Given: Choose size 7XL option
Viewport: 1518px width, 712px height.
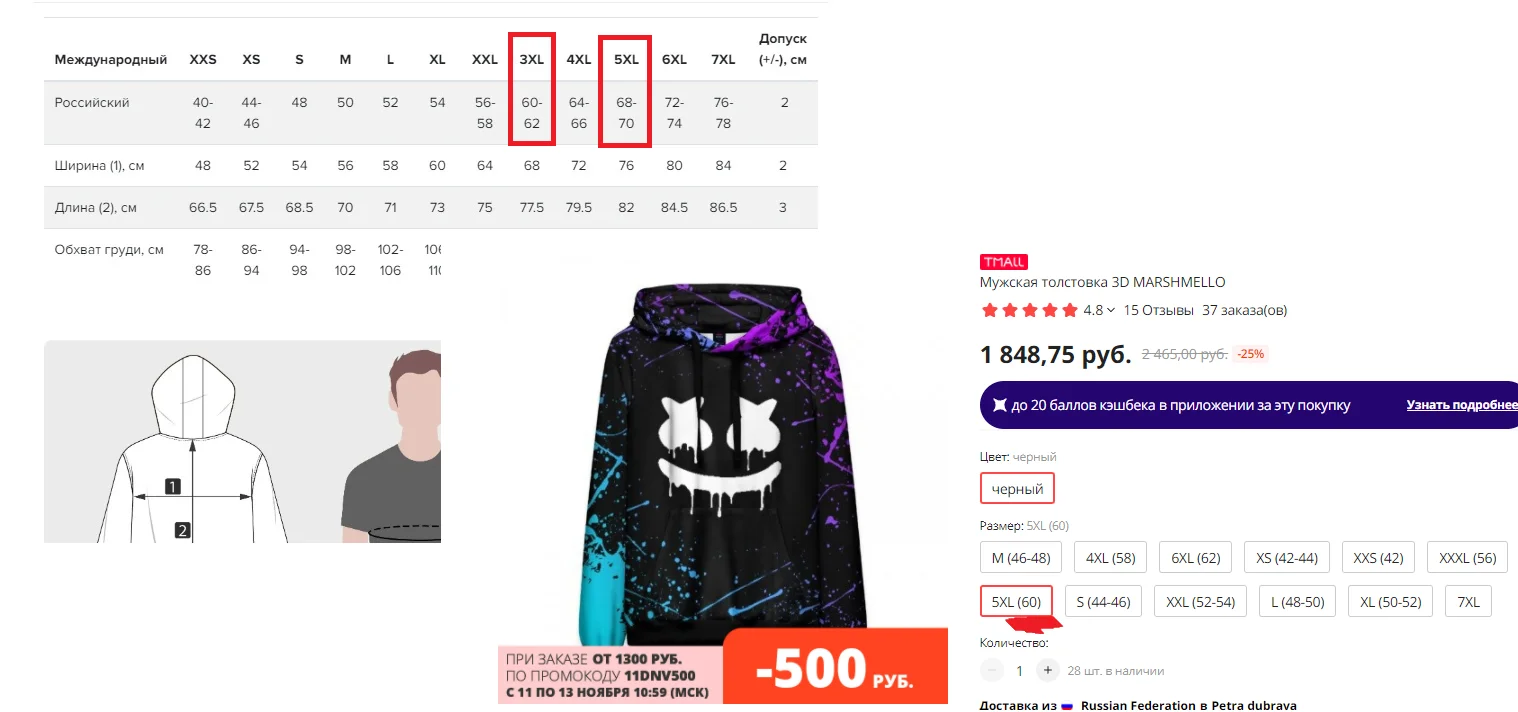Looking at the screenshot, I should coord(1469,602).
